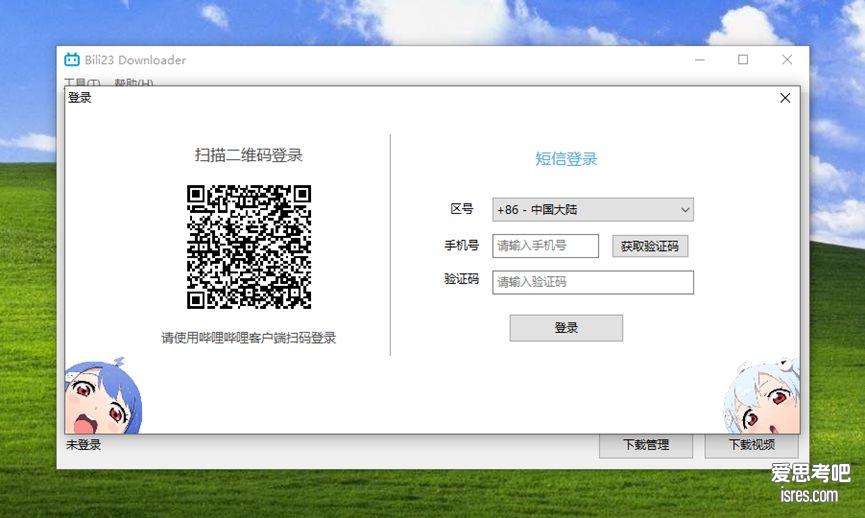Click the 手机号 field label

click(x=461, y=245)
